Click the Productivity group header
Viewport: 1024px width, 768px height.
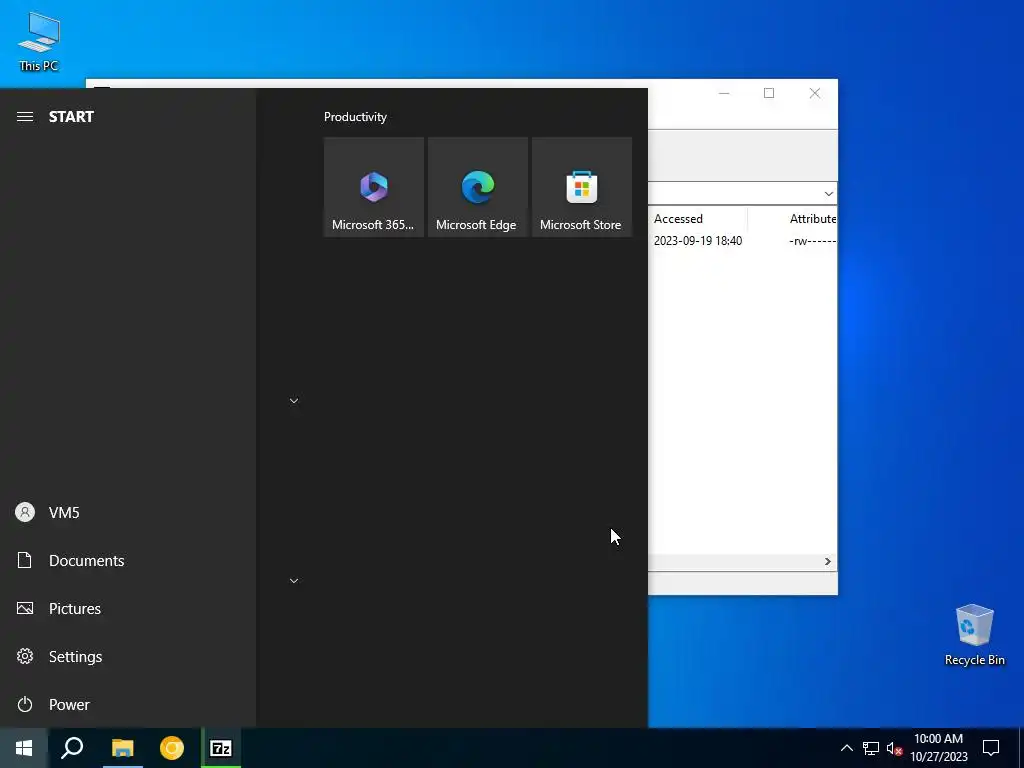pos(355,117)
